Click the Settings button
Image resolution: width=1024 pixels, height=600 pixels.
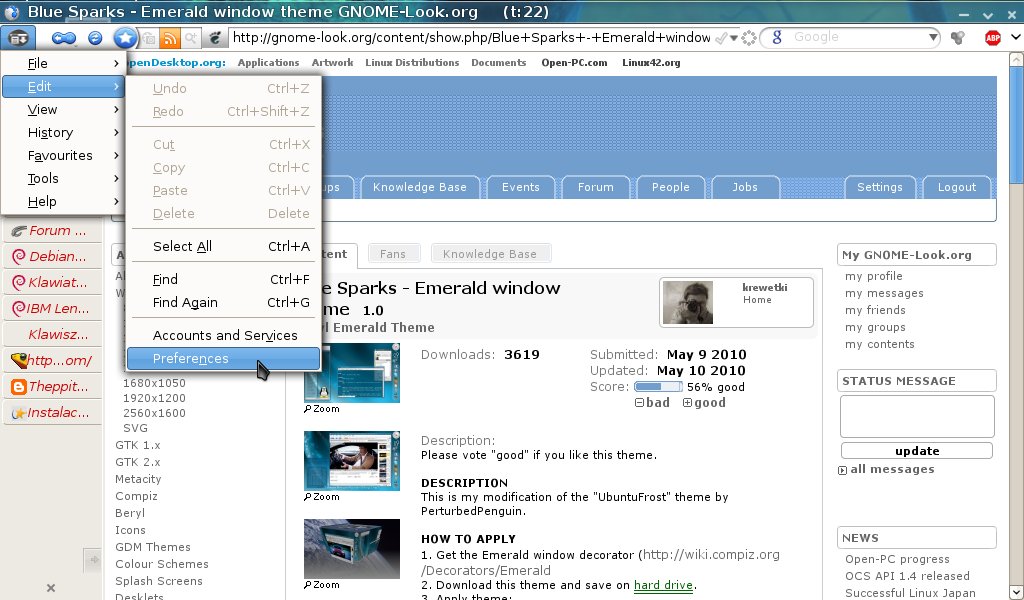pyautogui.click(x=880, y=187)
